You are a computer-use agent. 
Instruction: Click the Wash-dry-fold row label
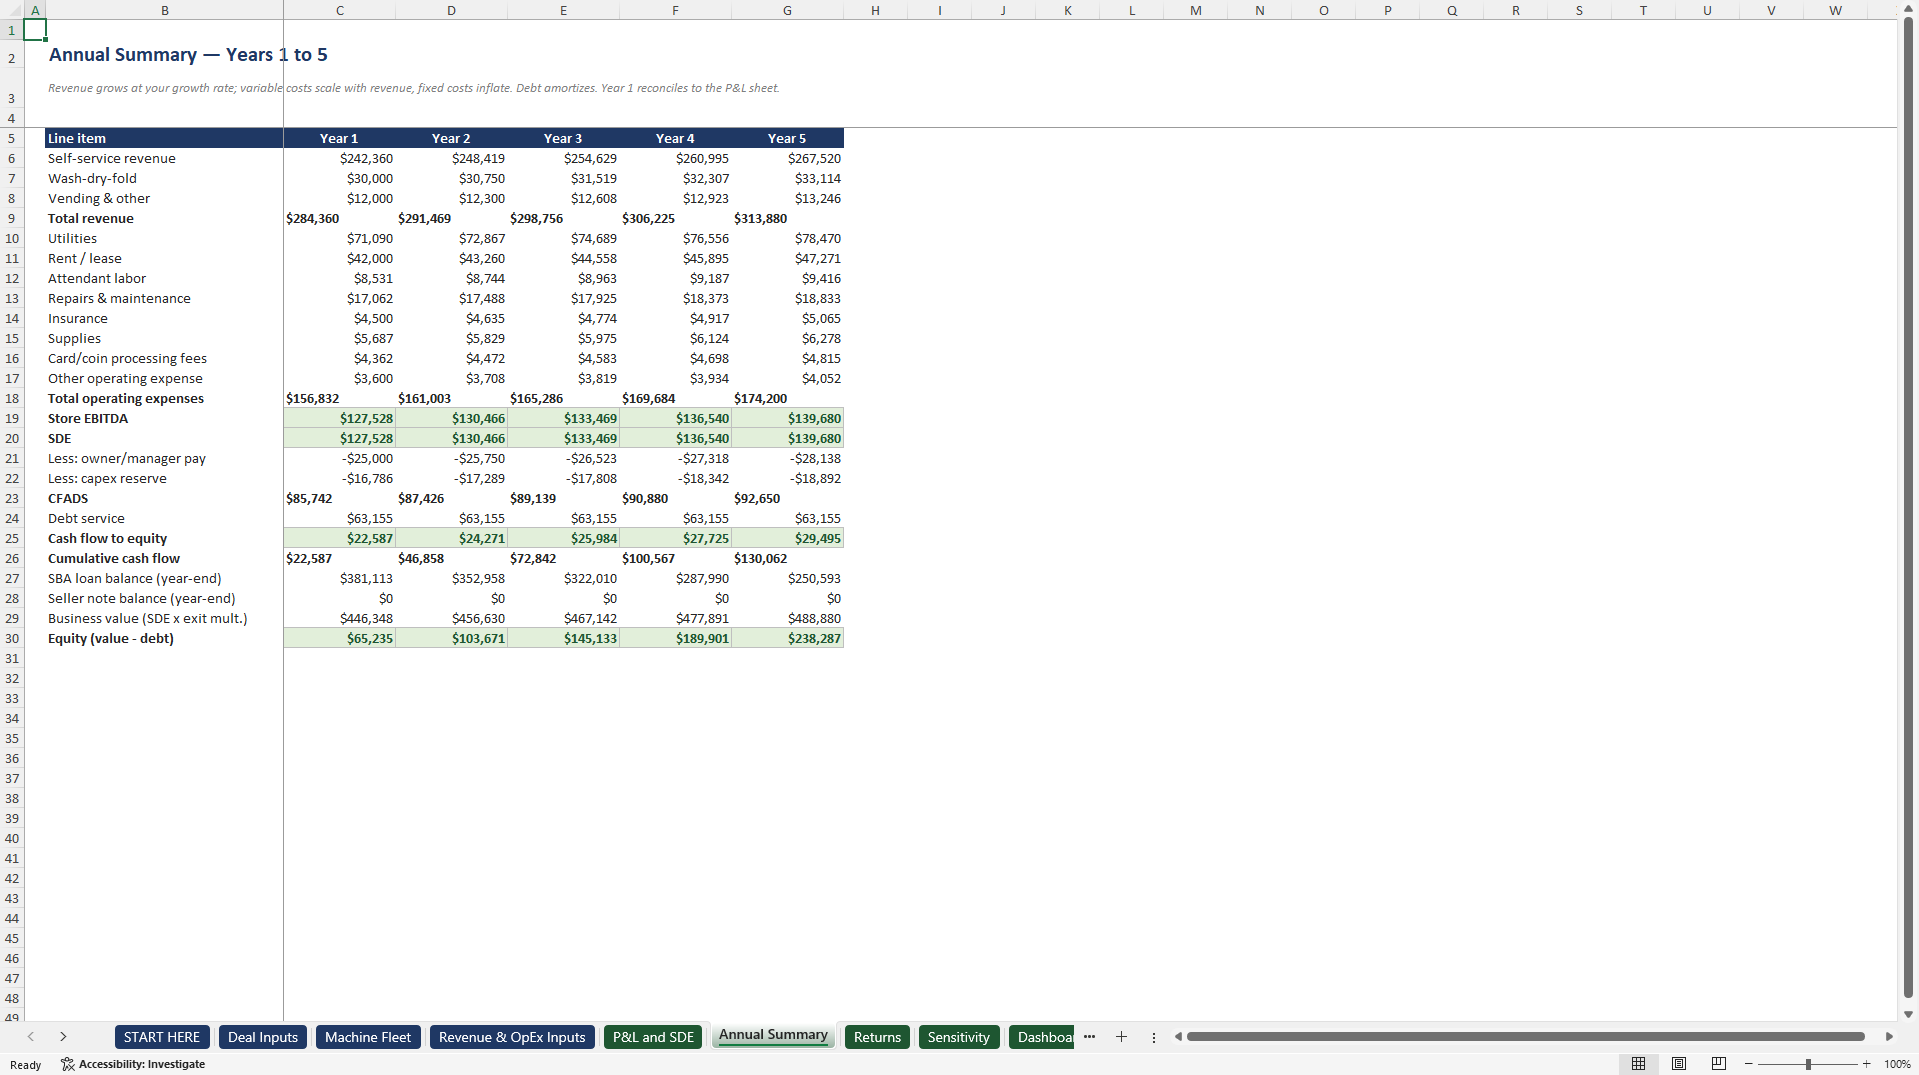pos(92,178)
